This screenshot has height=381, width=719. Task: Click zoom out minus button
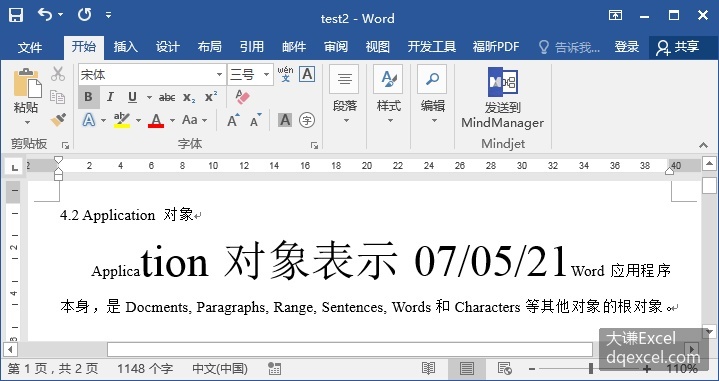532,369
